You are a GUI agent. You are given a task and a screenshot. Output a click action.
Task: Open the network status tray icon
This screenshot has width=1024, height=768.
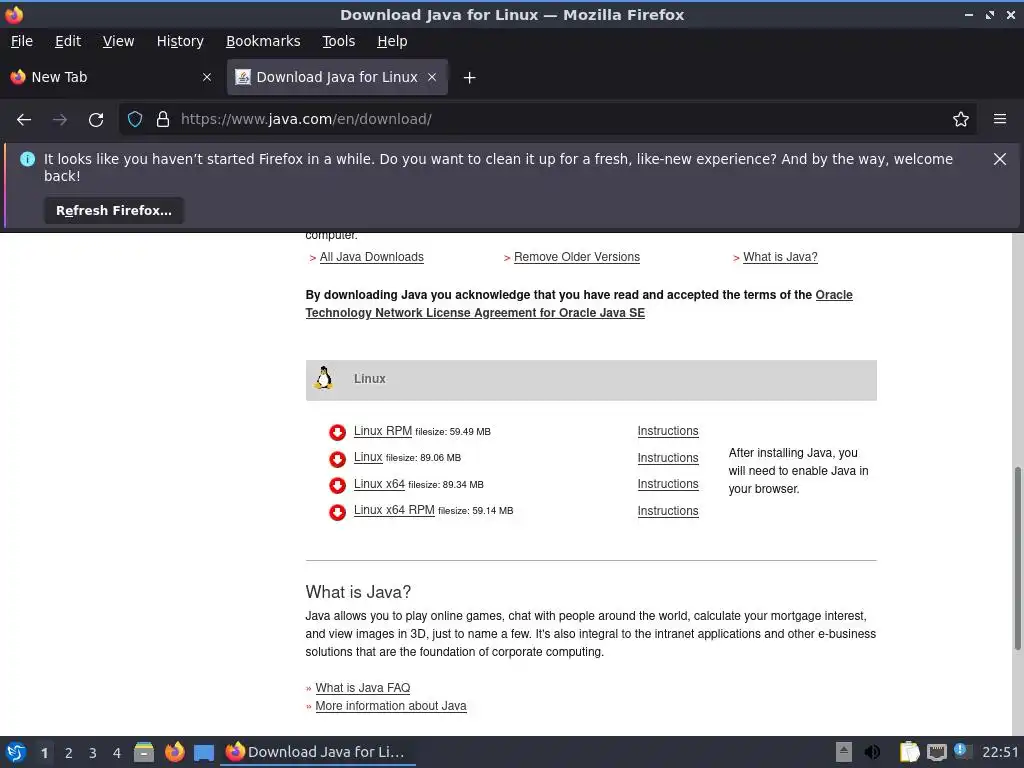coord(936,752)
